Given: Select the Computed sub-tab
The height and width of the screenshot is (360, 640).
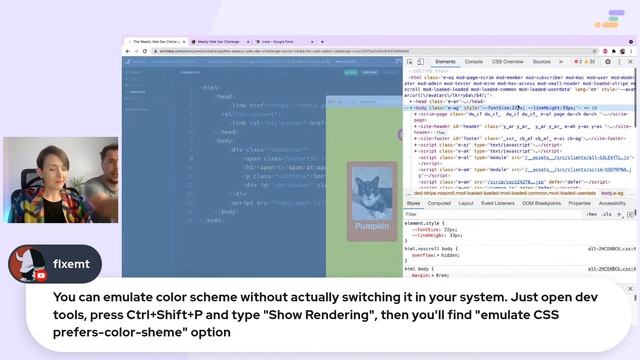Looking at the screenshot, I should coord(439,203).
